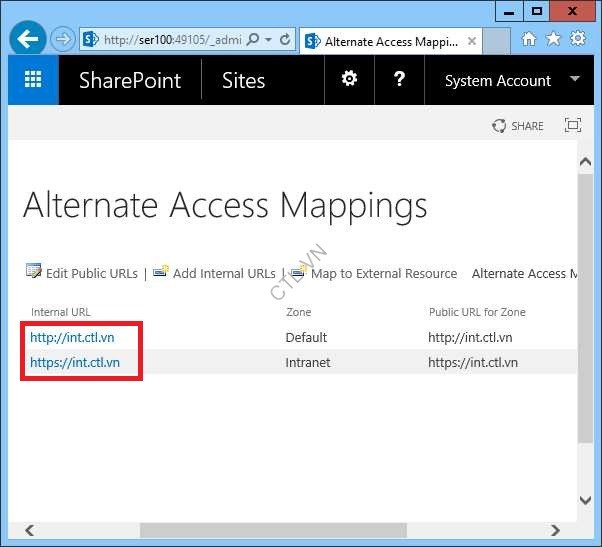Click horizontal scrollbar right arrow

(x=555, y=530)
